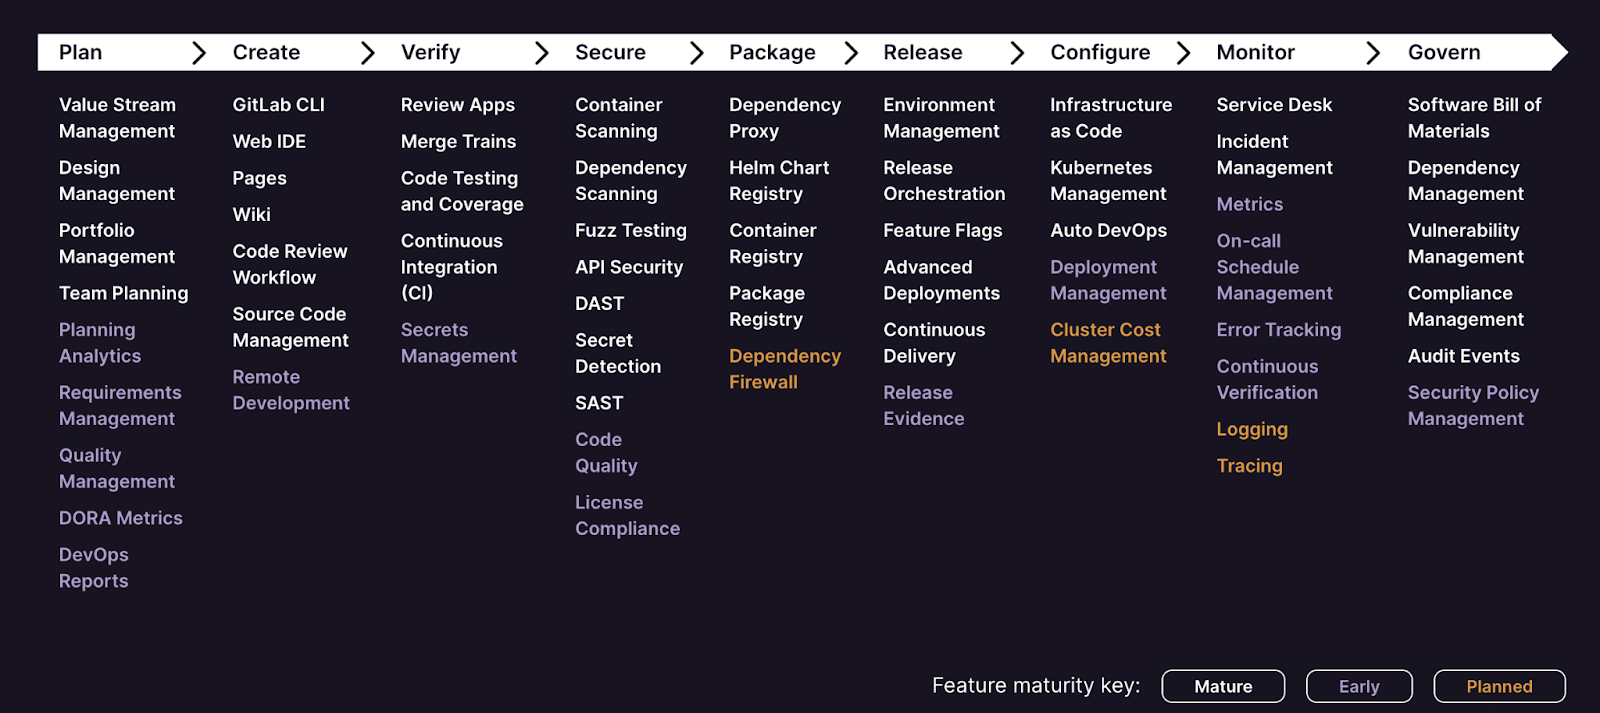
Task: Click the chevron arrow after Configure
Action: 1184,53
